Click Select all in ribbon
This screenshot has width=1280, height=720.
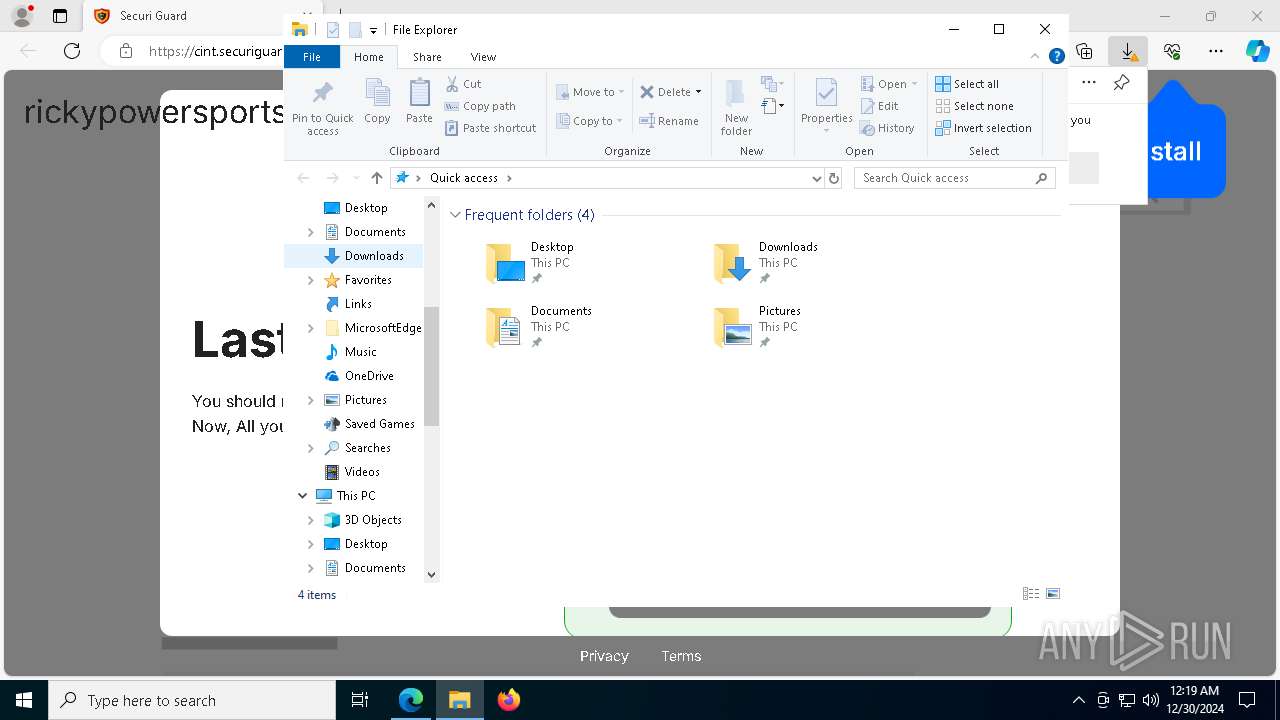click(967, 84)
